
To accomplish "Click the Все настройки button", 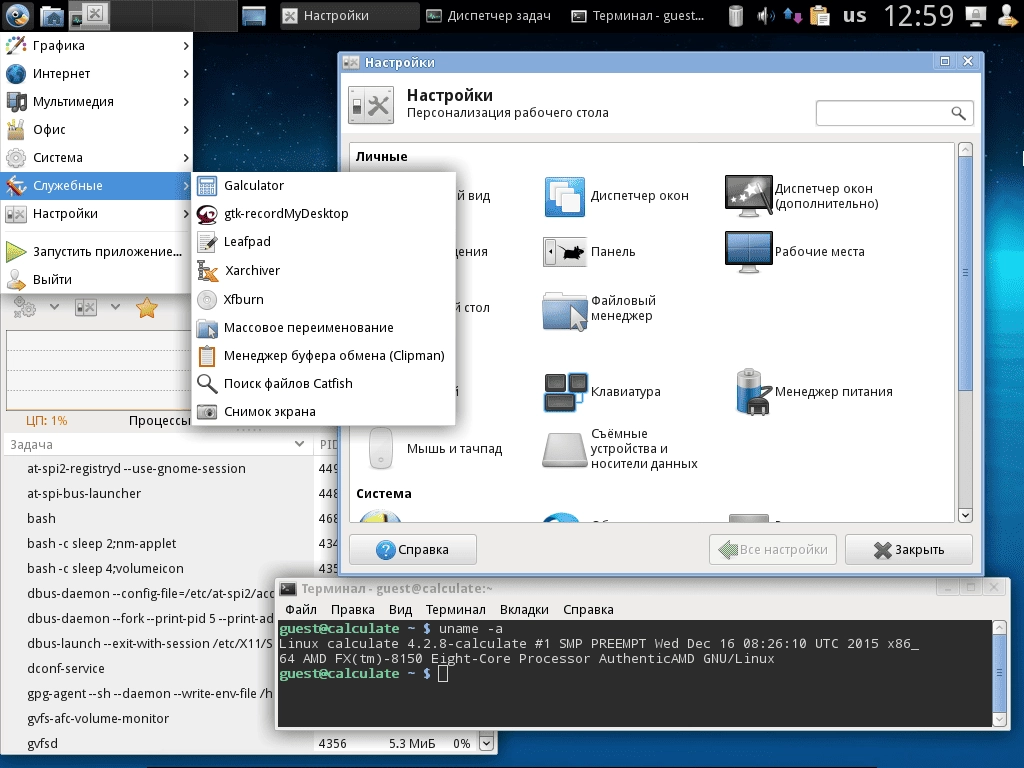I will [x=773, y=550].
